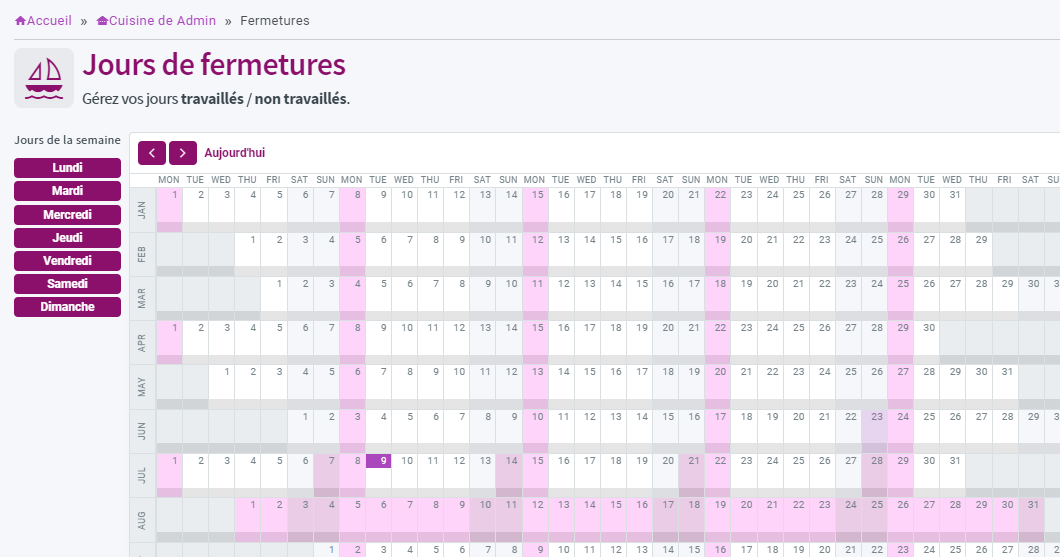Screen dimensions: 1060x557
Task: Toggle the Samedi weekday button
Action: pos(68,283)
